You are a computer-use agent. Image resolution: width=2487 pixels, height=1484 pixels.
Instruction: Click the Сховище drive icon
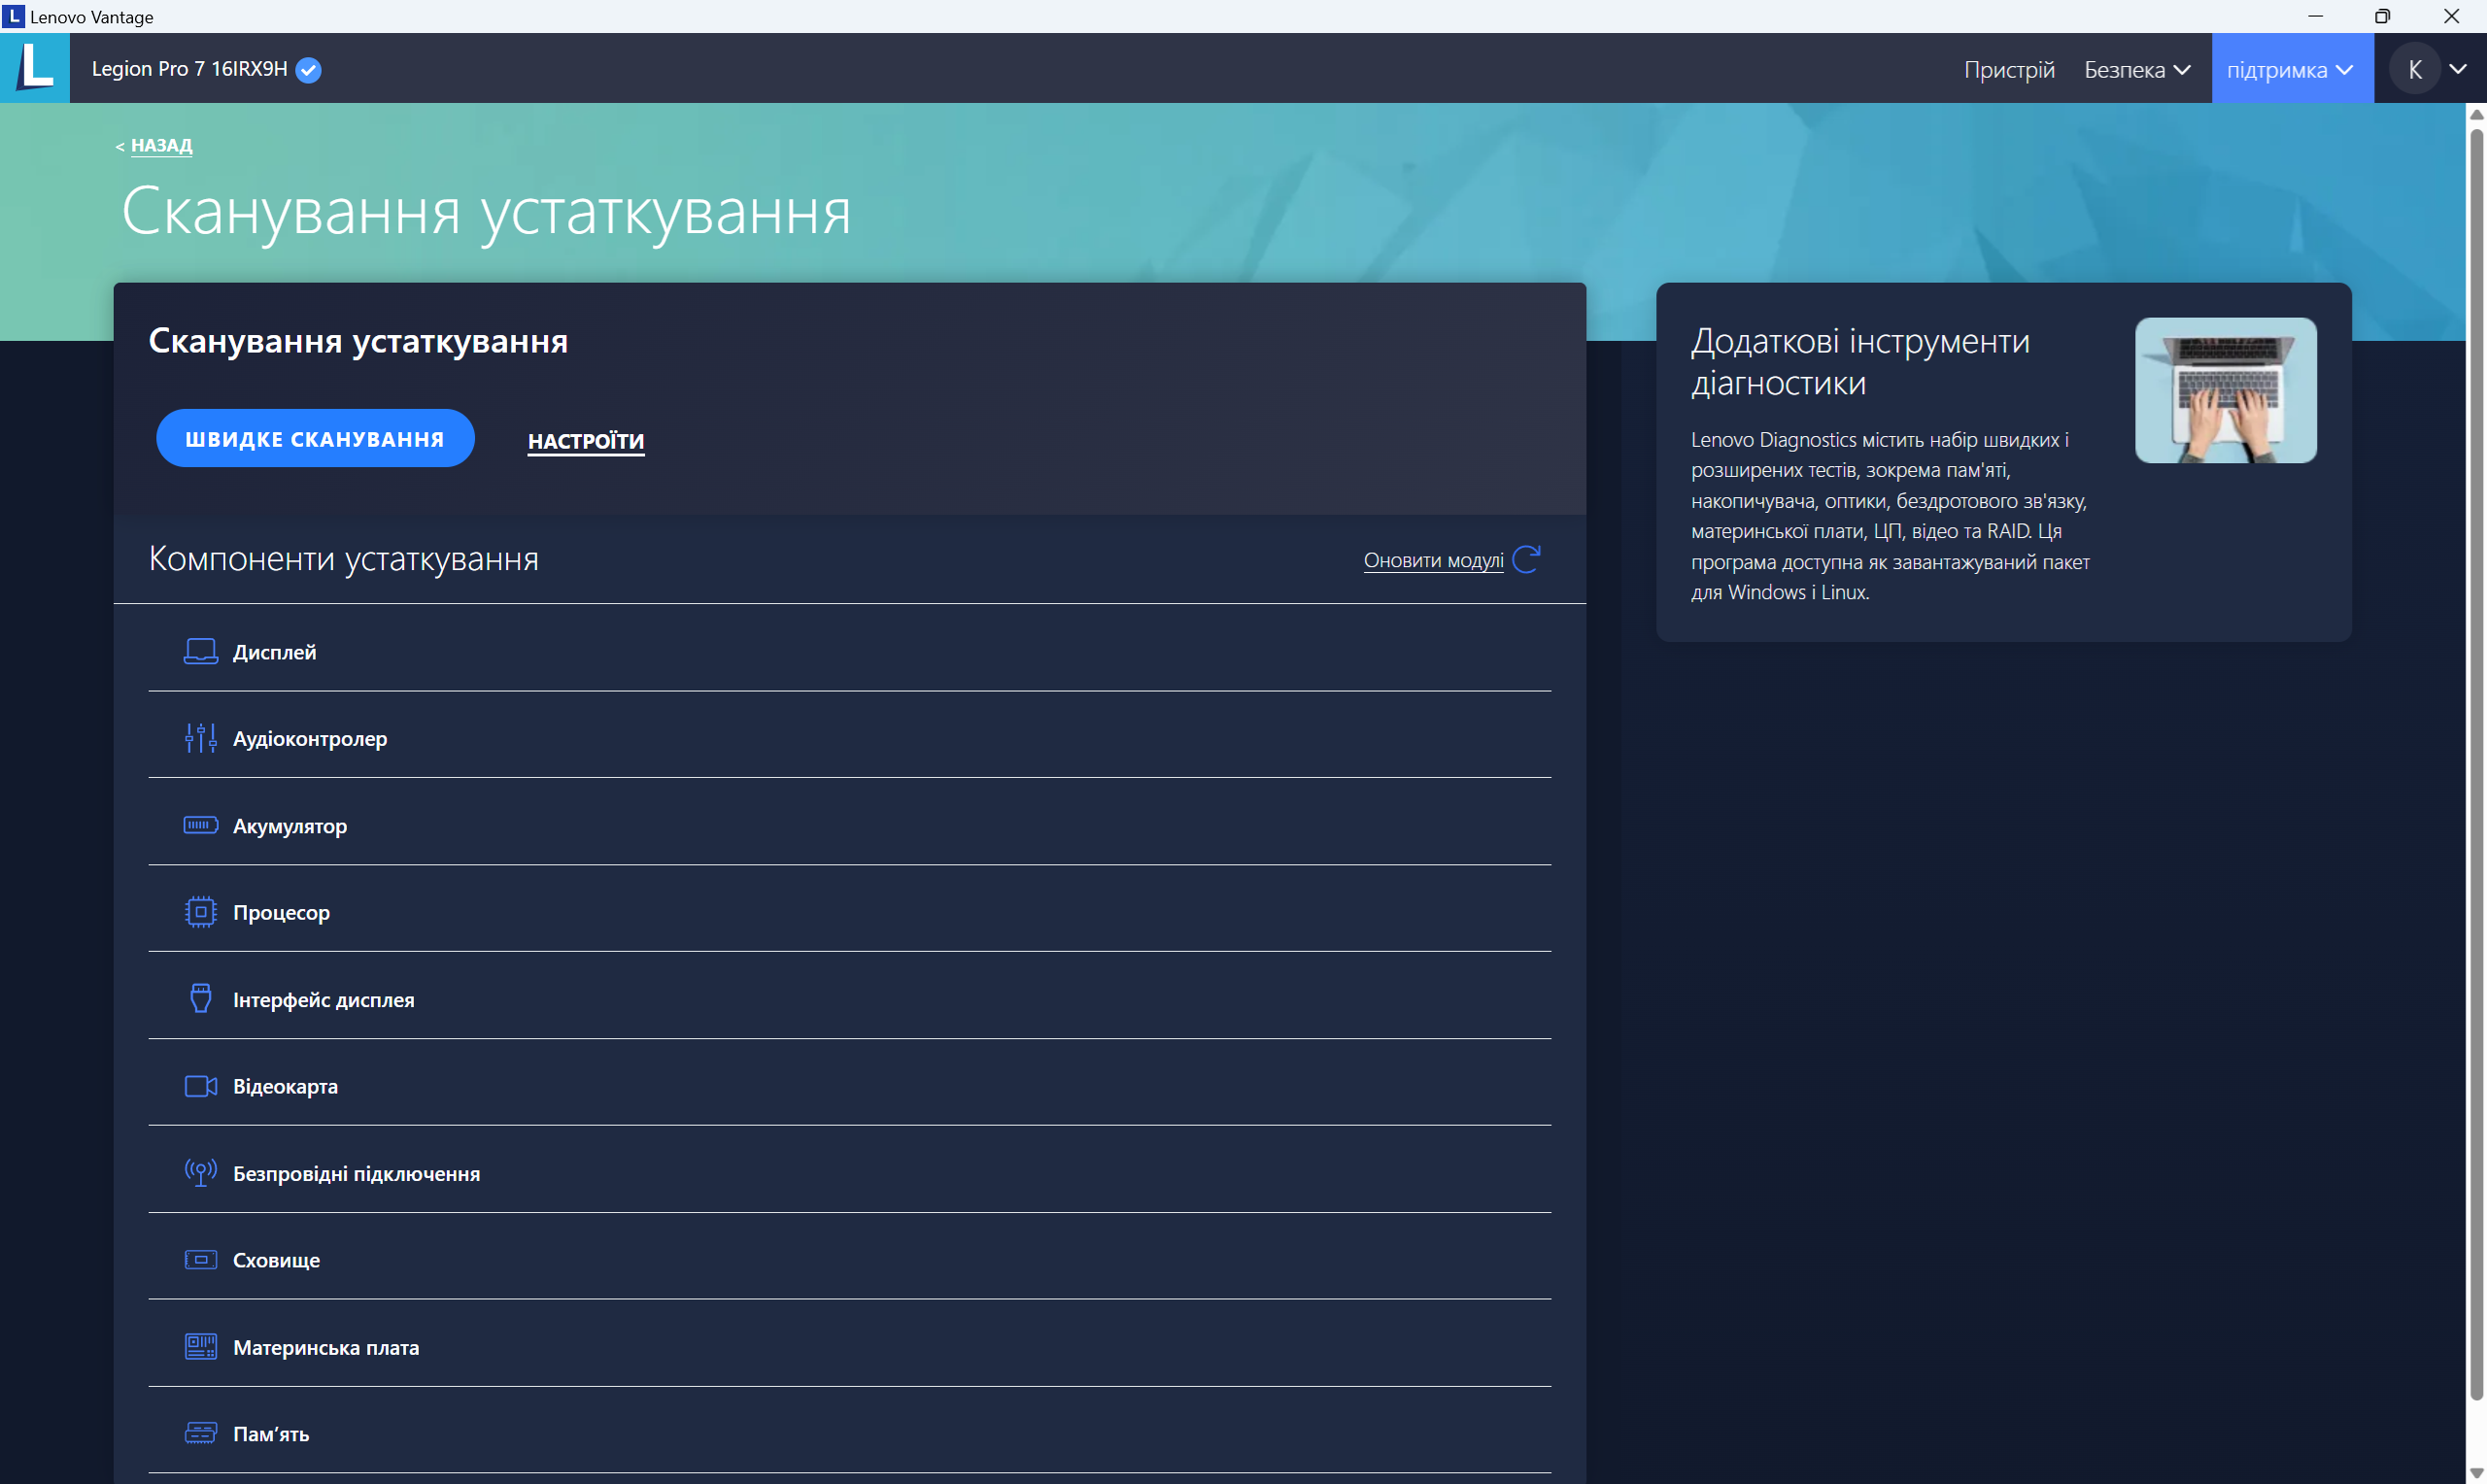pos(201,1260)
